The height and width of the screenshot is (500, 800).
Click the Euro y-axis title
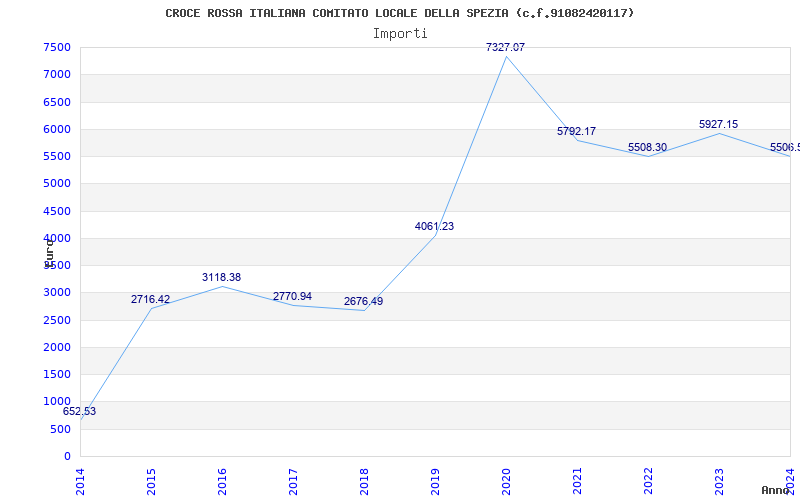coord(49,252)
